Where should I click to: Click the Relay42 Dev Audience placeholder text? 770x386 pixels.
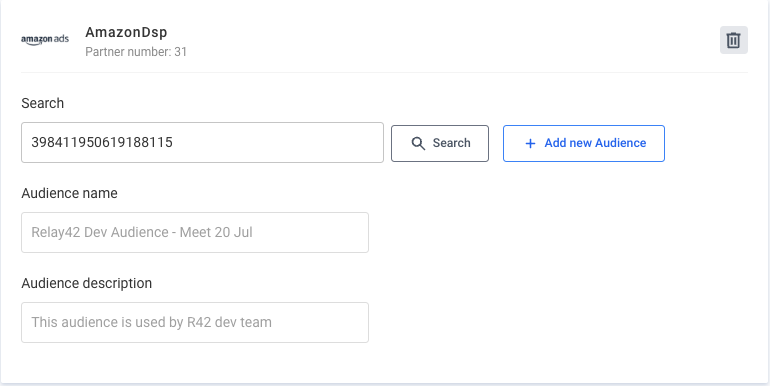click(x=142, y=232)
